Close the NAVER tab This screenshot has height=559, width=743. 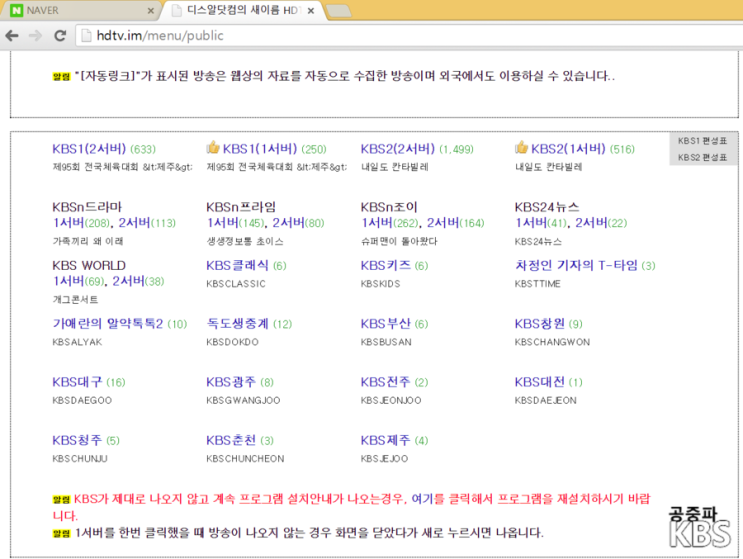(x=150, y=10)
